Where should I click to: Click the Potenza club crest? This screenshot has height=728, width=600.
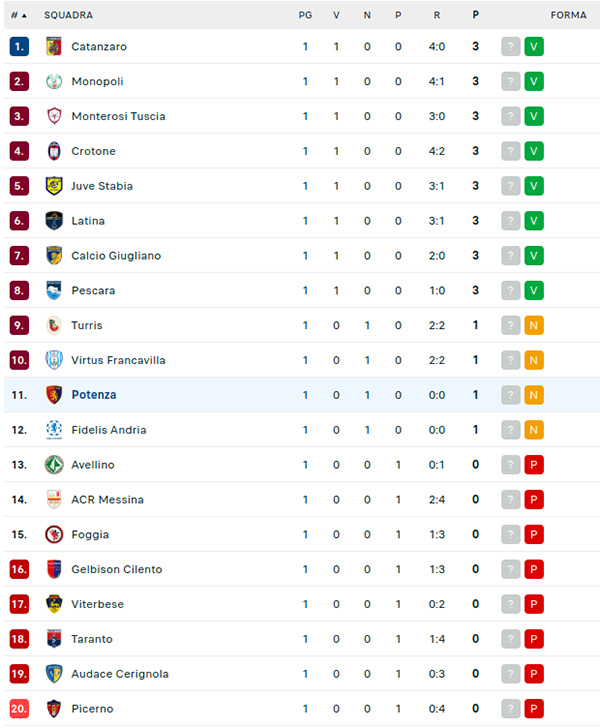coord(54,395)
